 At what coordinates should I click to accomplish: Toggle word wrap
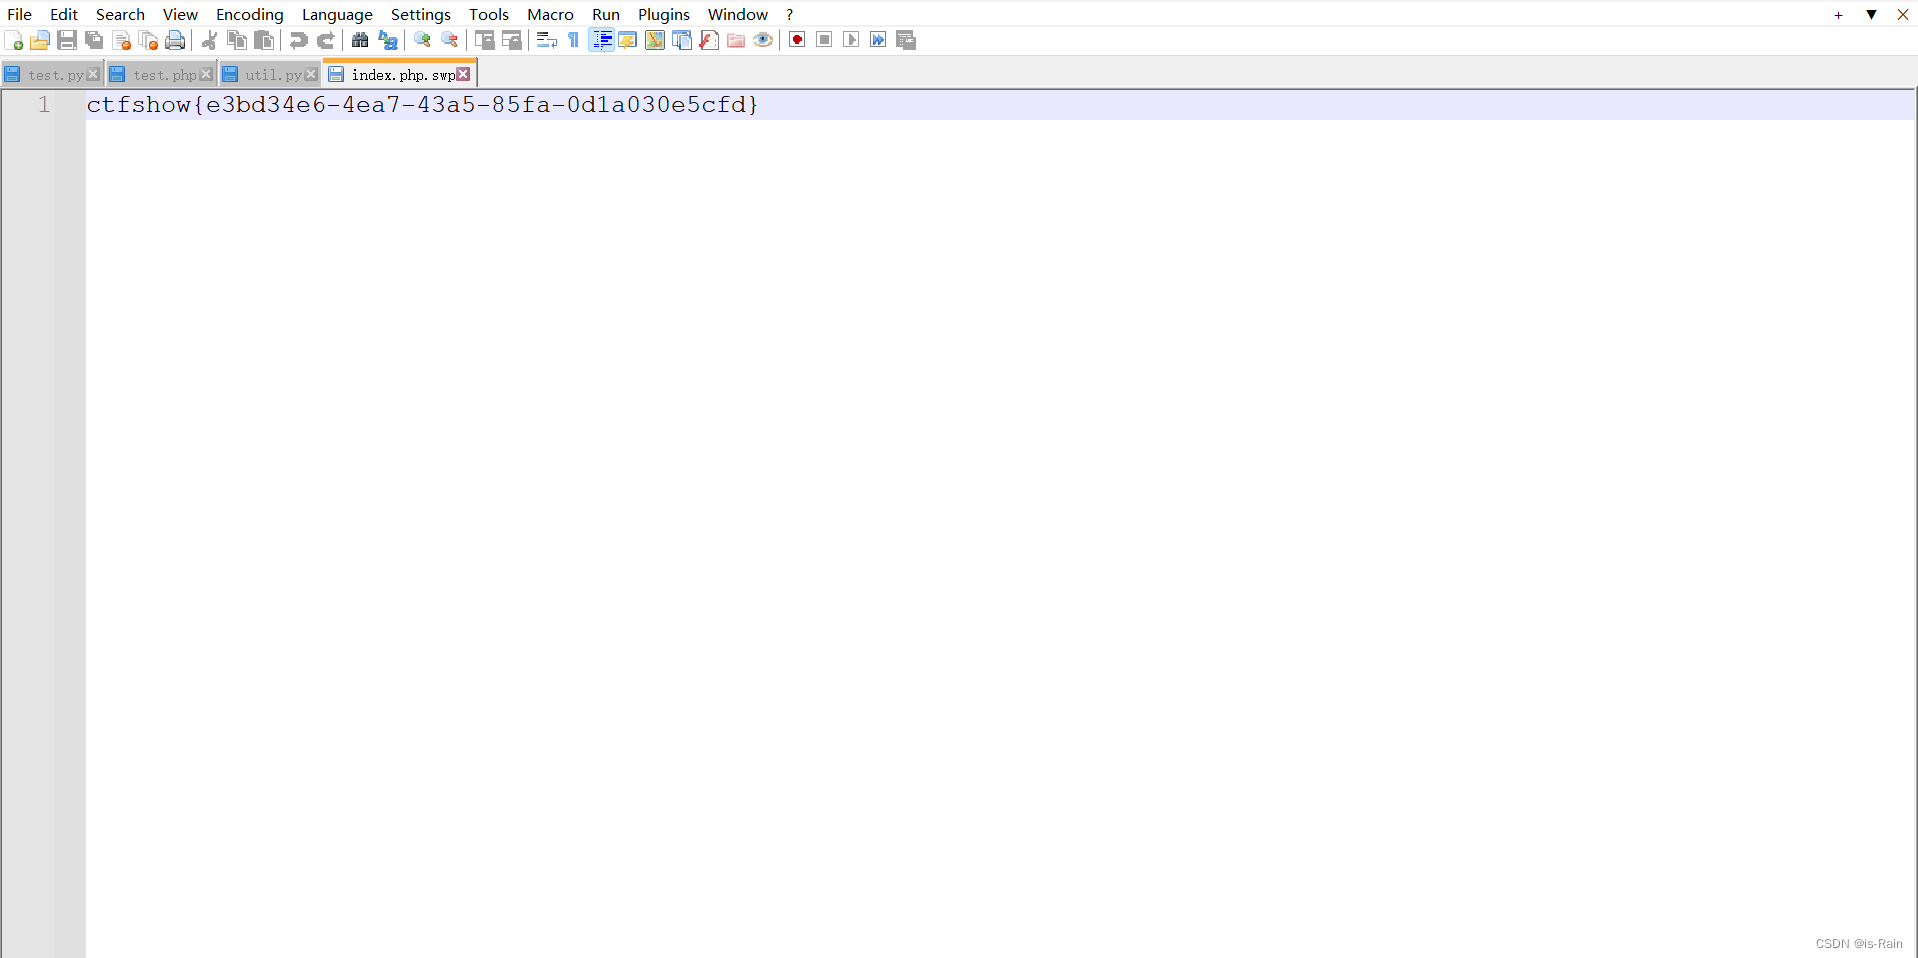pos(546,40)
